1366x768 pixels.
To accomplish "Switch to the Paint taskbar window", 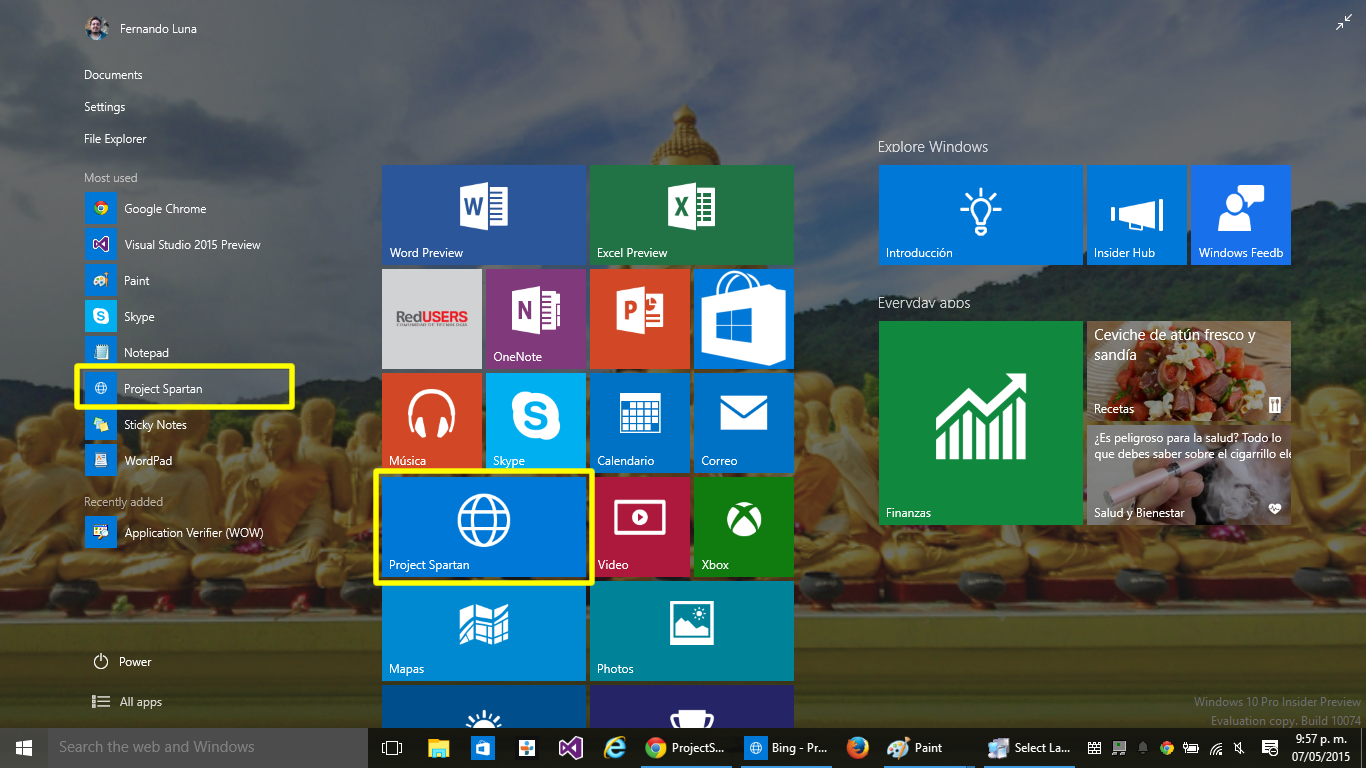I will pyautogui.click(x=927, y=747).
